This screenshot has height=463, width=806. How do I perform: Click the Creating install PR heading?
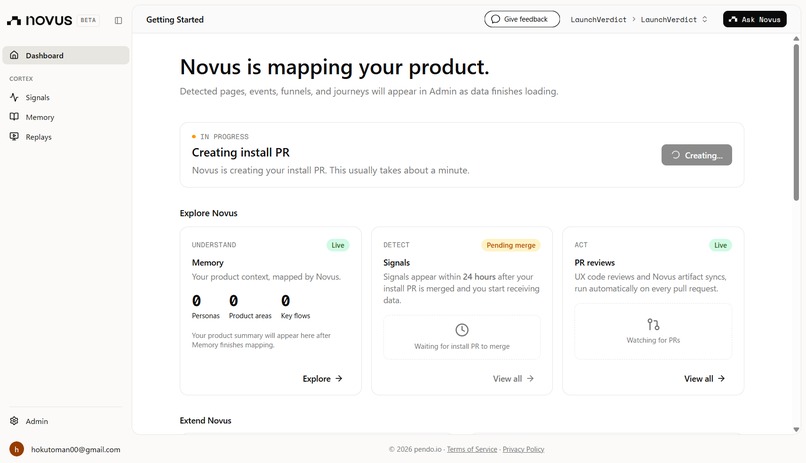tap(241, 153)
